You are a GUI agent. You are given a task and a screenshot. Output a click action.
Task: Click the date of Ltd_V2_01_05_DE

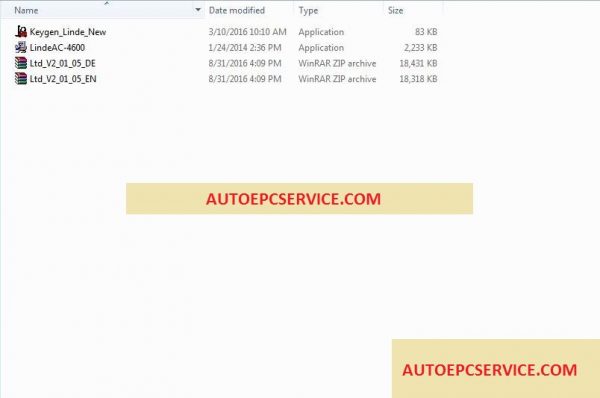click(x=245, y=64)
